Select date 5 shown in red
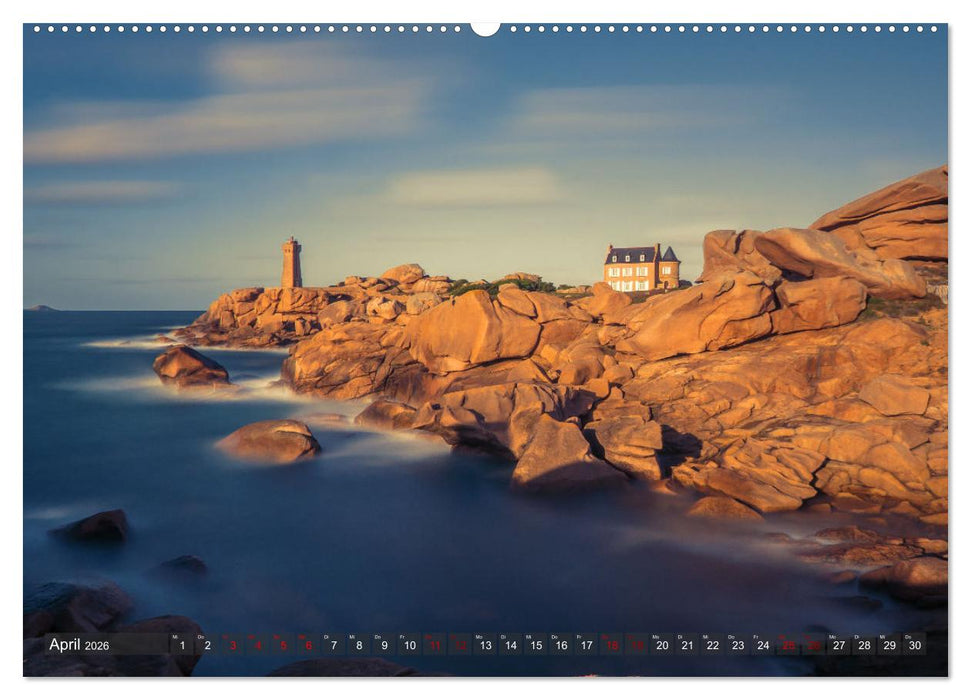This screenshot has width=971, height=700. 282,646
